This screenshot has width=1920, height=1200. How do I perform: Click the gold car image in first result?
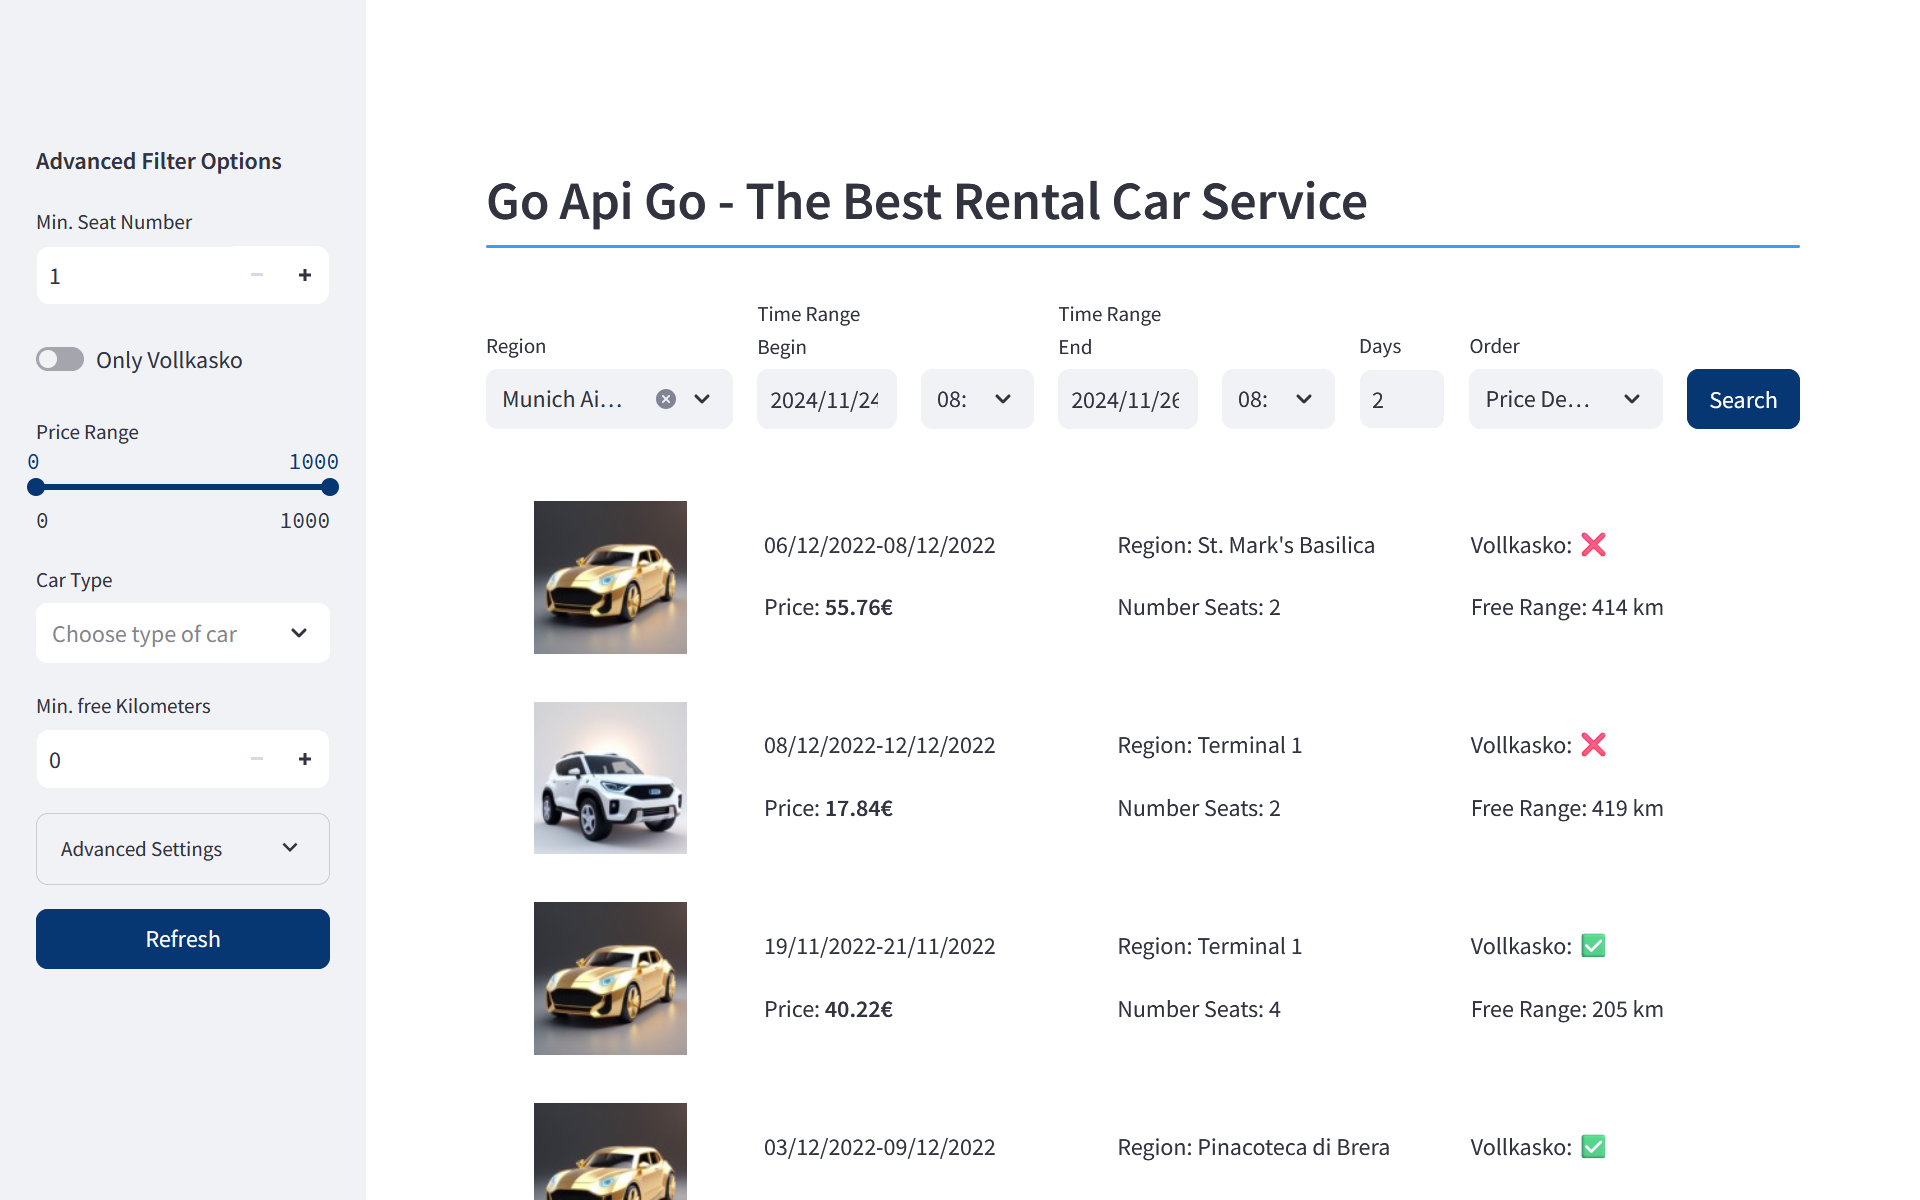pyautogui.click(x=610, y=577)
